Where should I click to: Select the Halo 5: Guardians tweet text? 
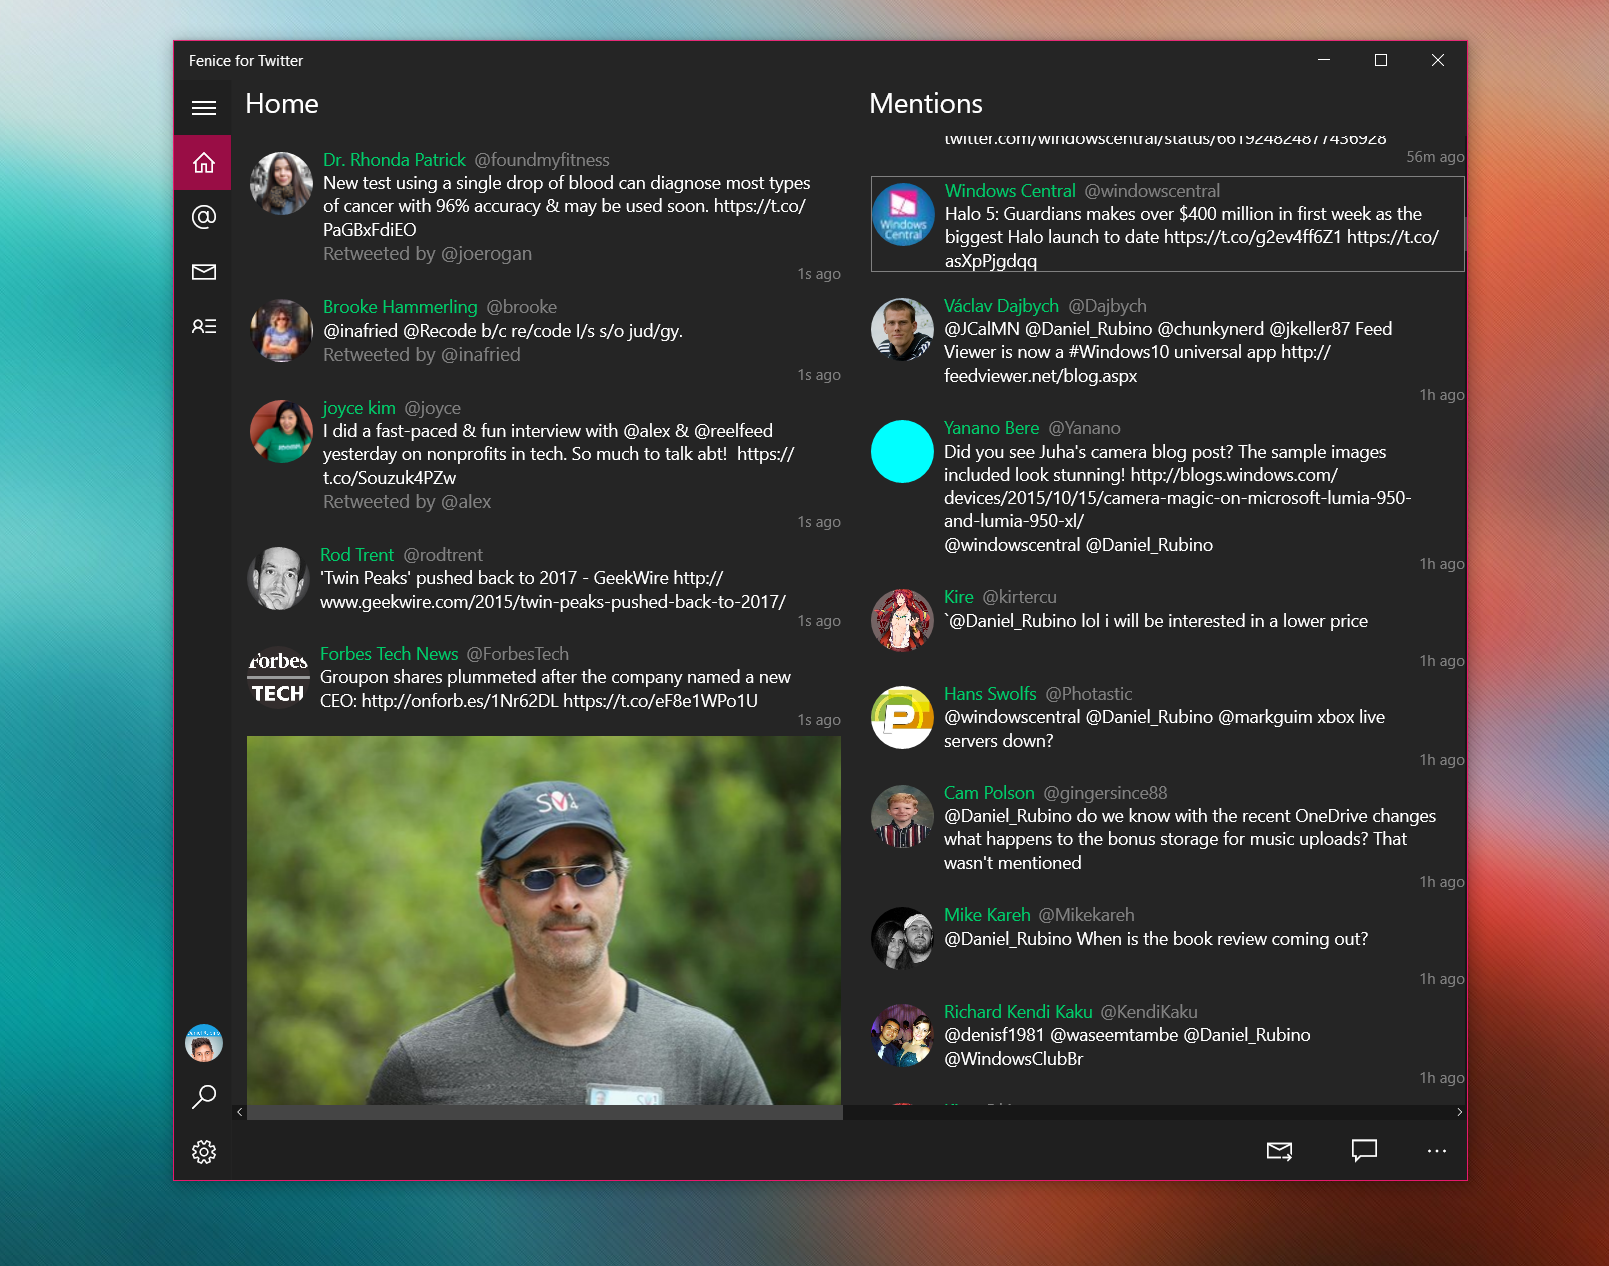1192,237
